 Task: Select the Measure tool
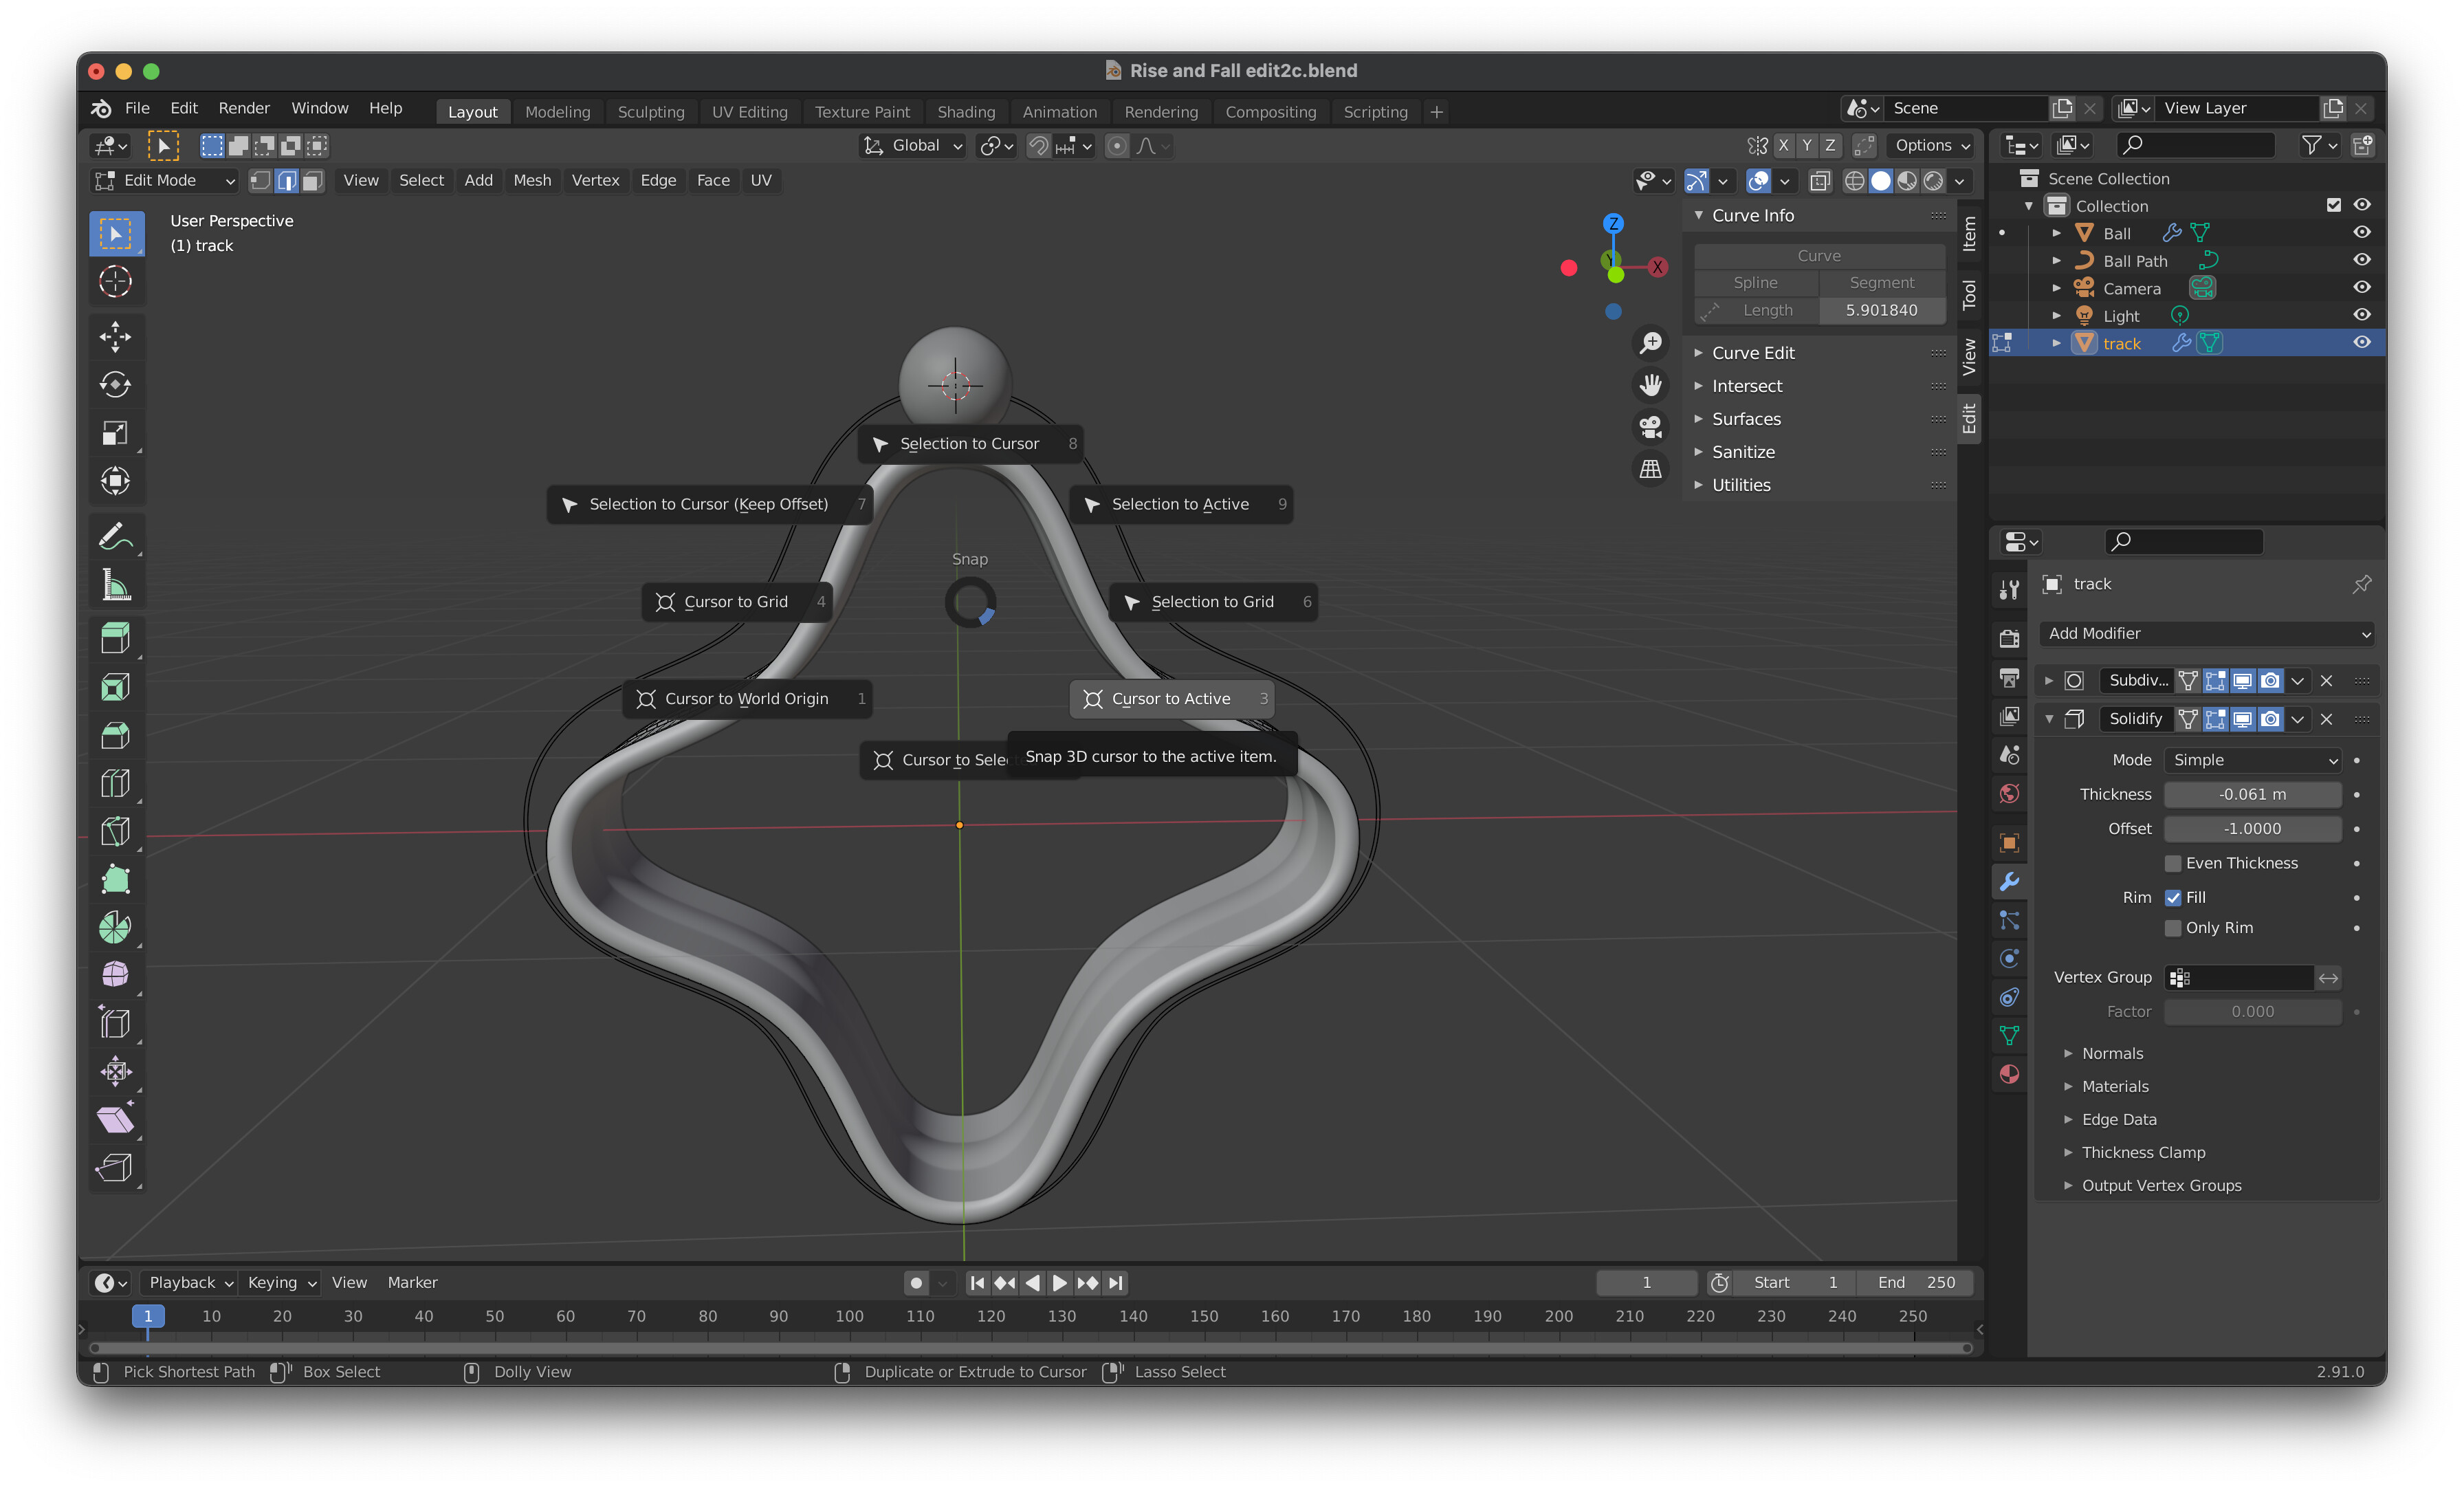pos(117,585)
